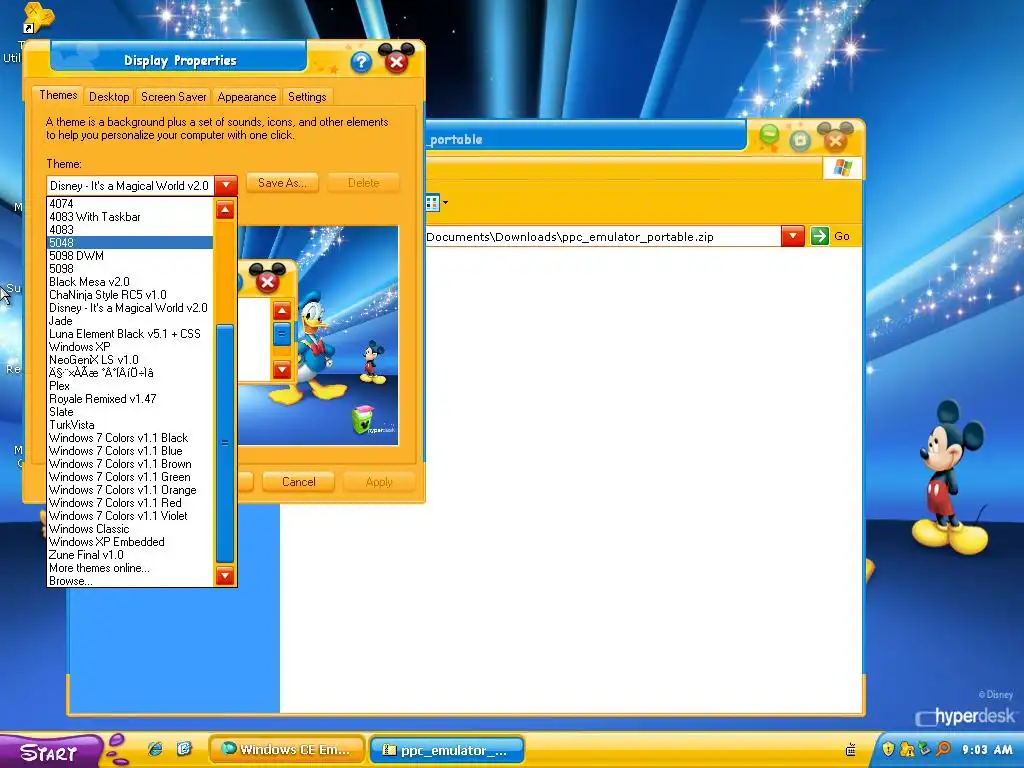Select the Zune Final v1.0 theme
Screen dimensions: 1024x768
131,555
